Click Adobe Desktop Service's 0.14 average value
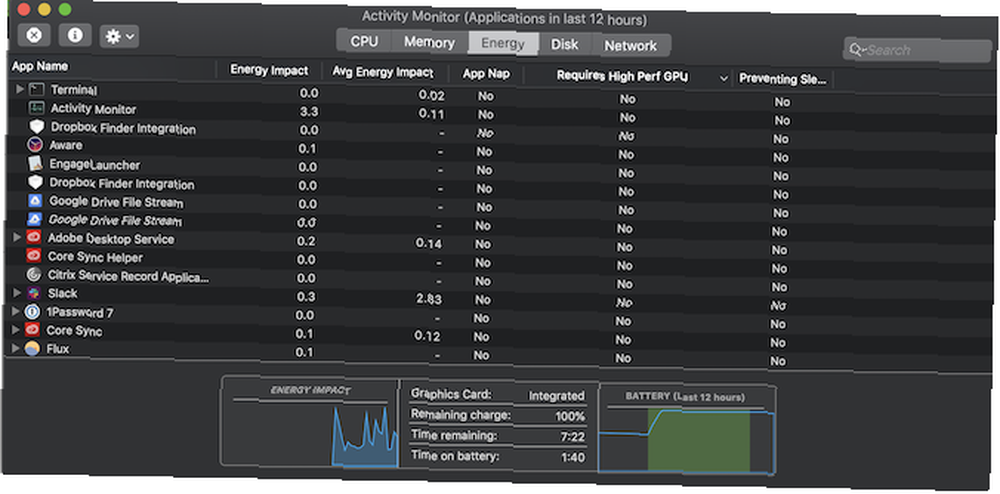 point(429,243)
